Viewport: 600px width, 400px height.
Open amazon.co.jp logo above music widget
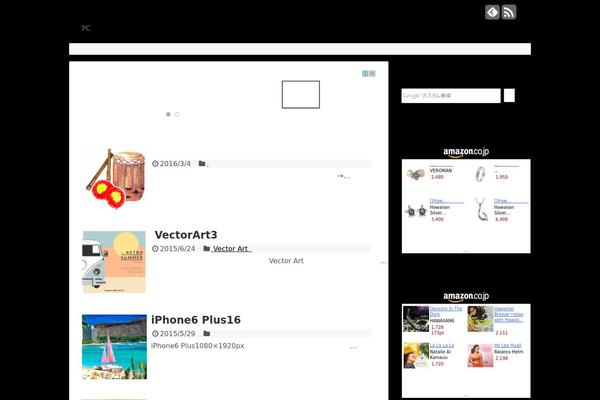tap(466, 296)
